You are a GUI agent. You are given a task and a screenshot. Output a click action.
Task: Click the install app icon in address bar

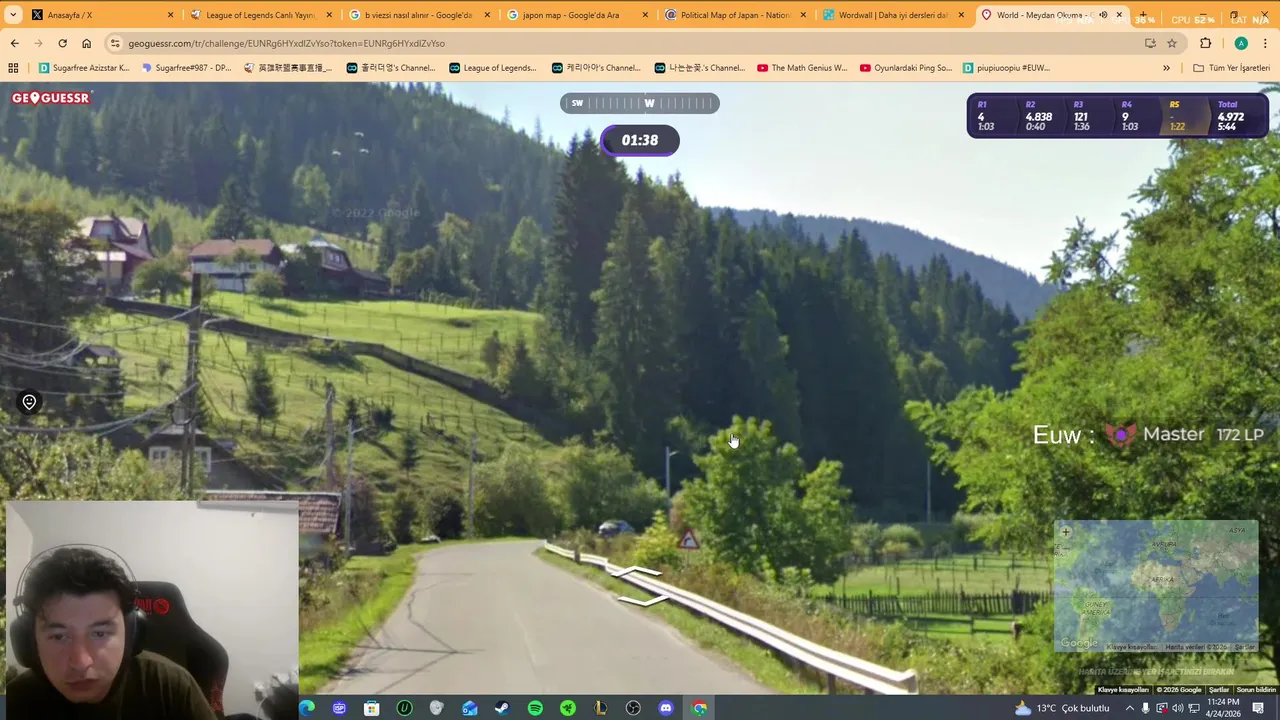1150,43
